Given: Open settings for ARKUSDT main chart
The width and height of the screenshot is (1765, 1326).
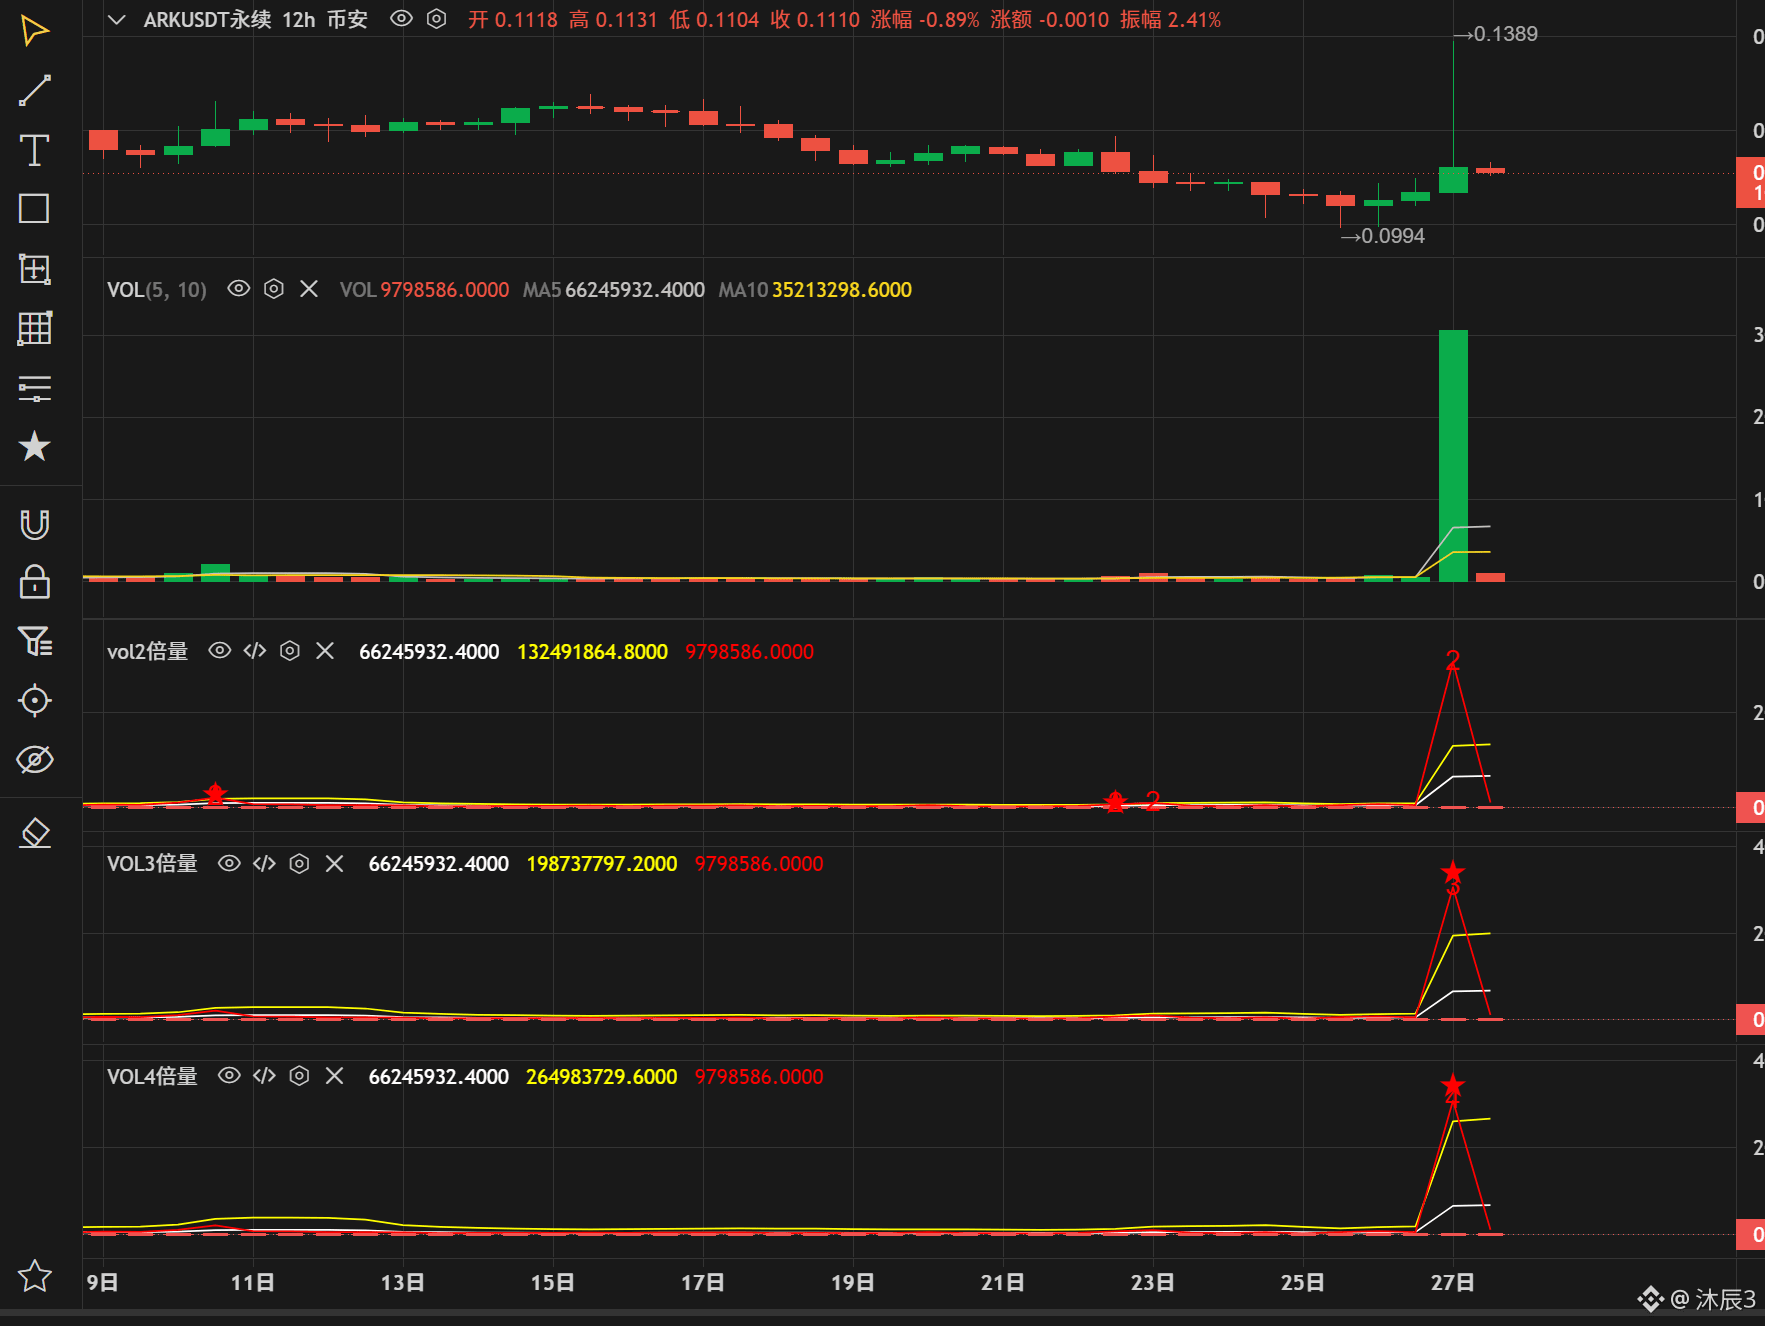Looking at the screenshot, I should [x=436, y=19].
